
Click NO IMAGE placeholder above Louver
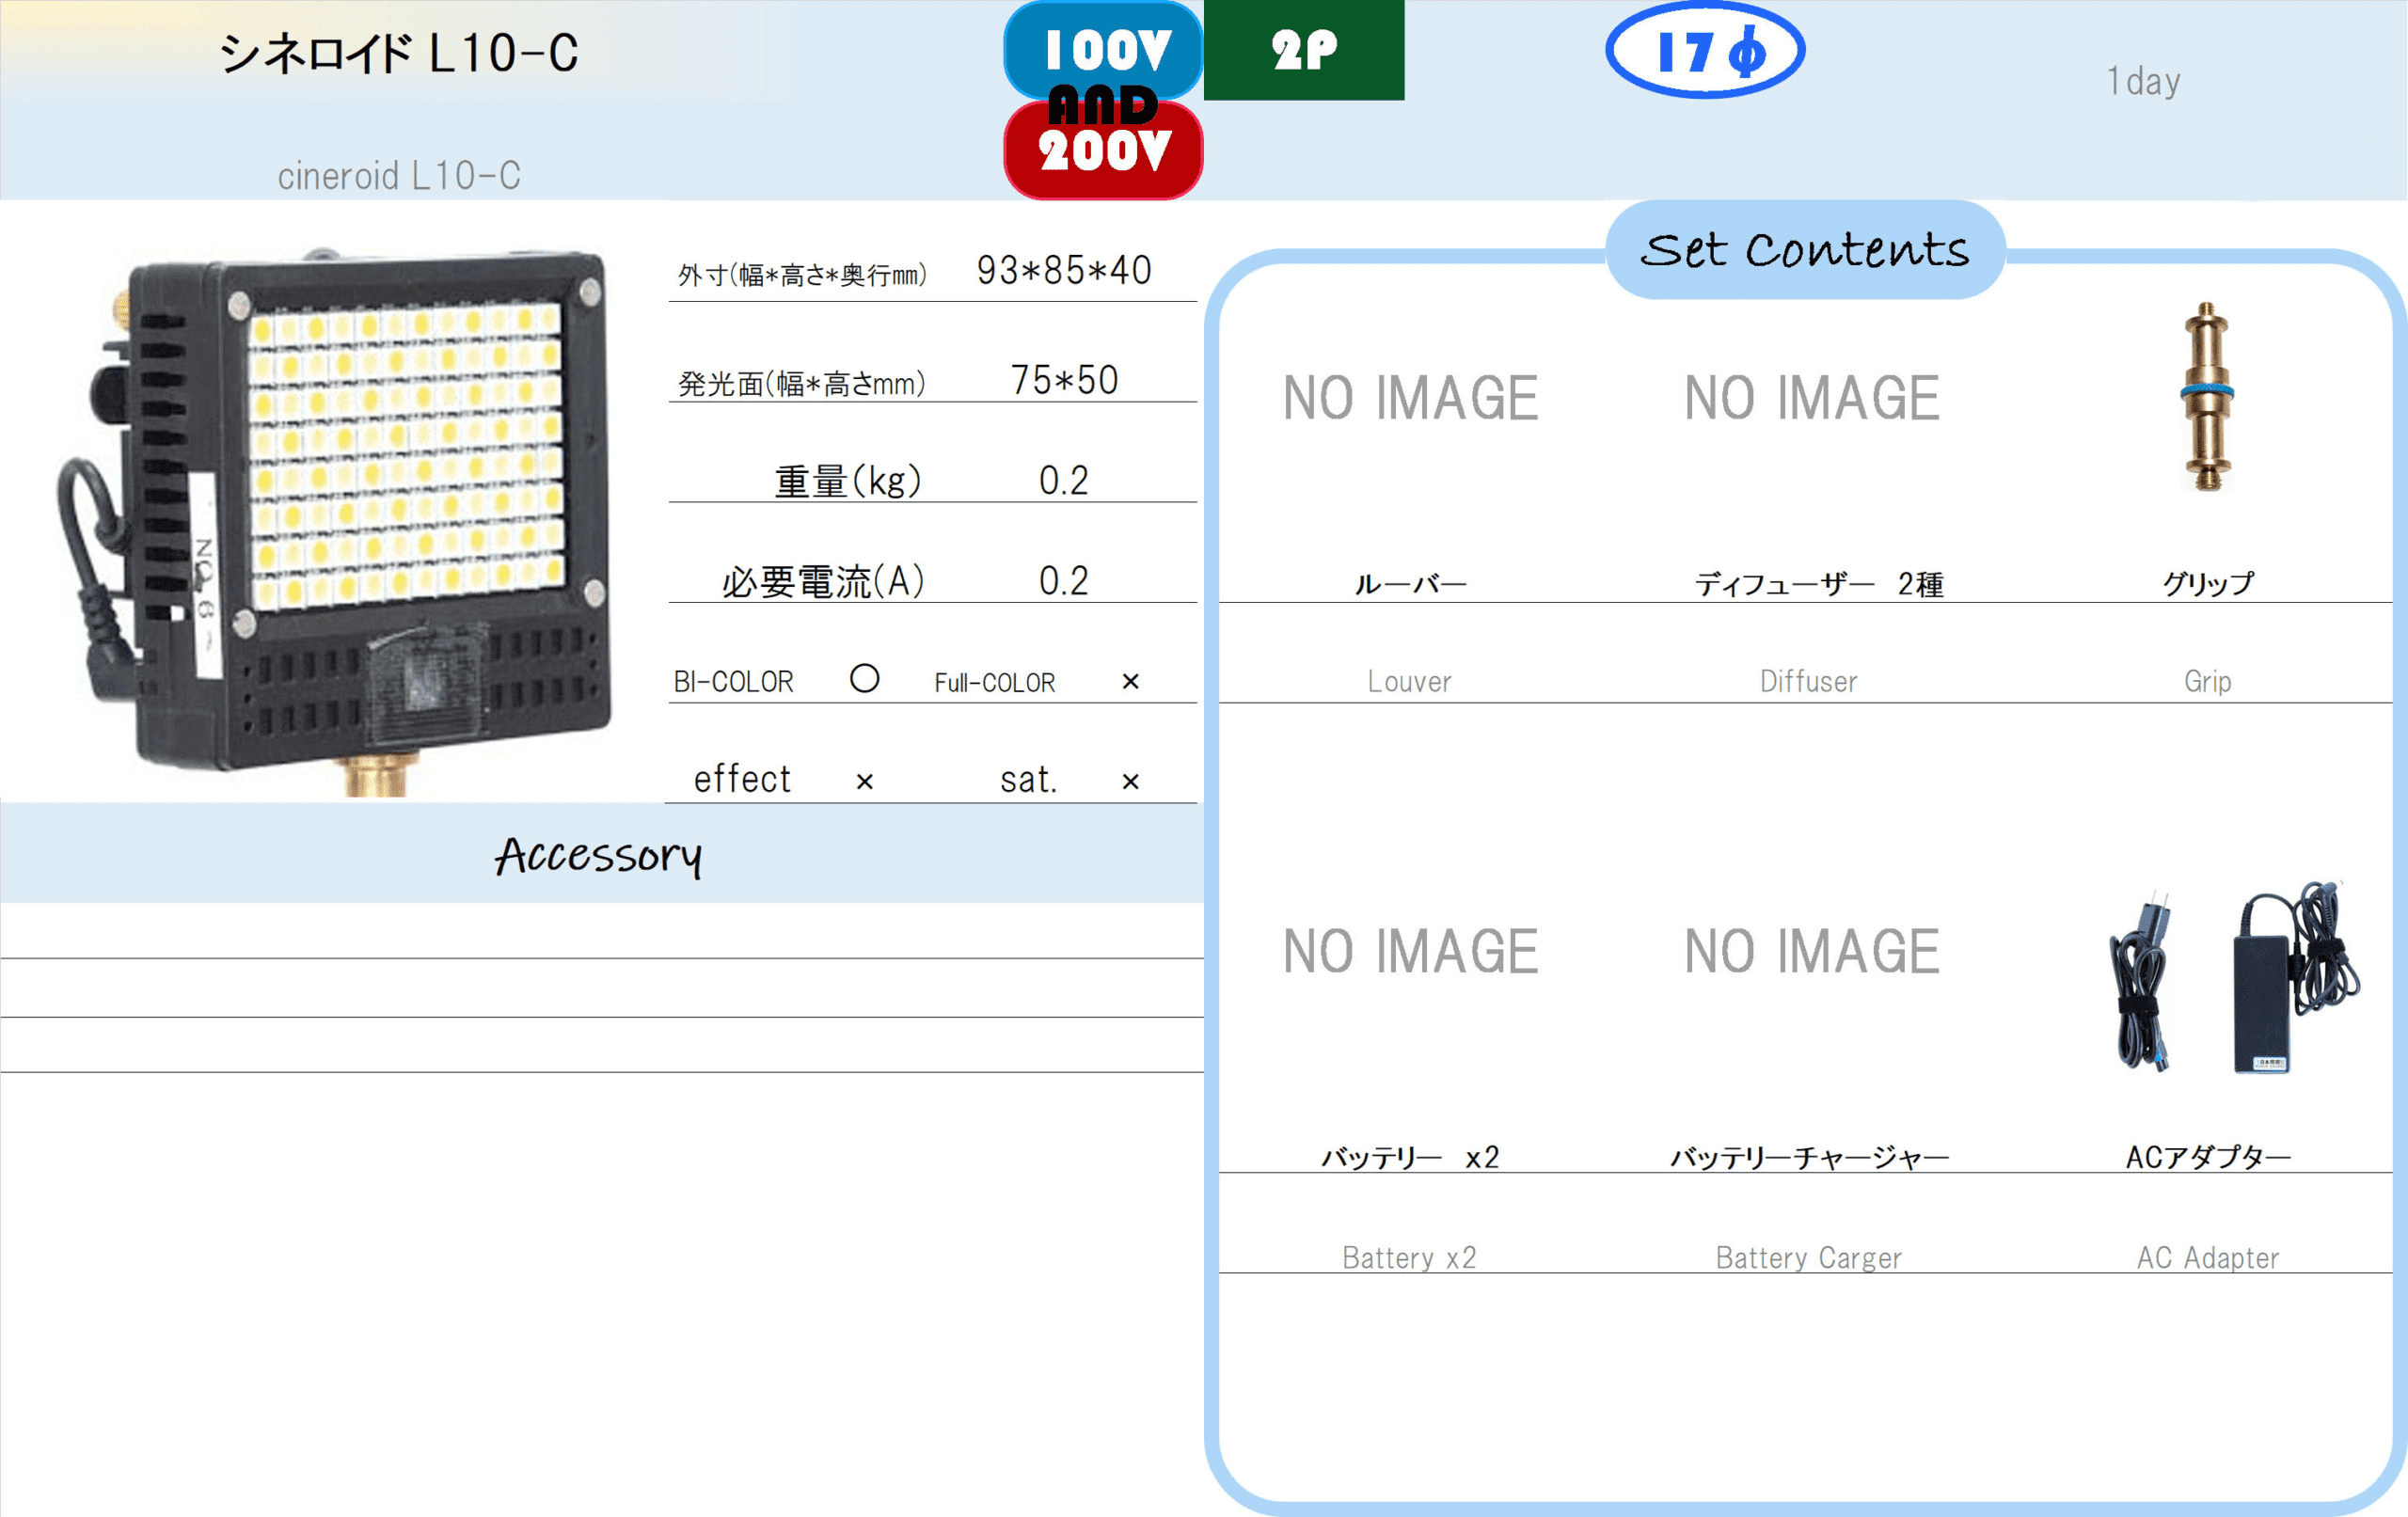tap(1410, 398)
